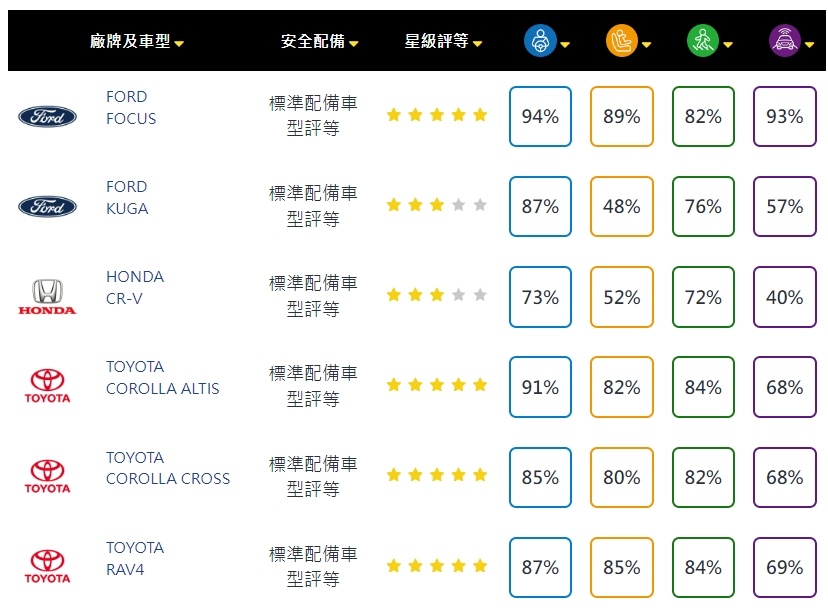
Task: Click the 85% child score for RAV4
Action: [621, 568]
